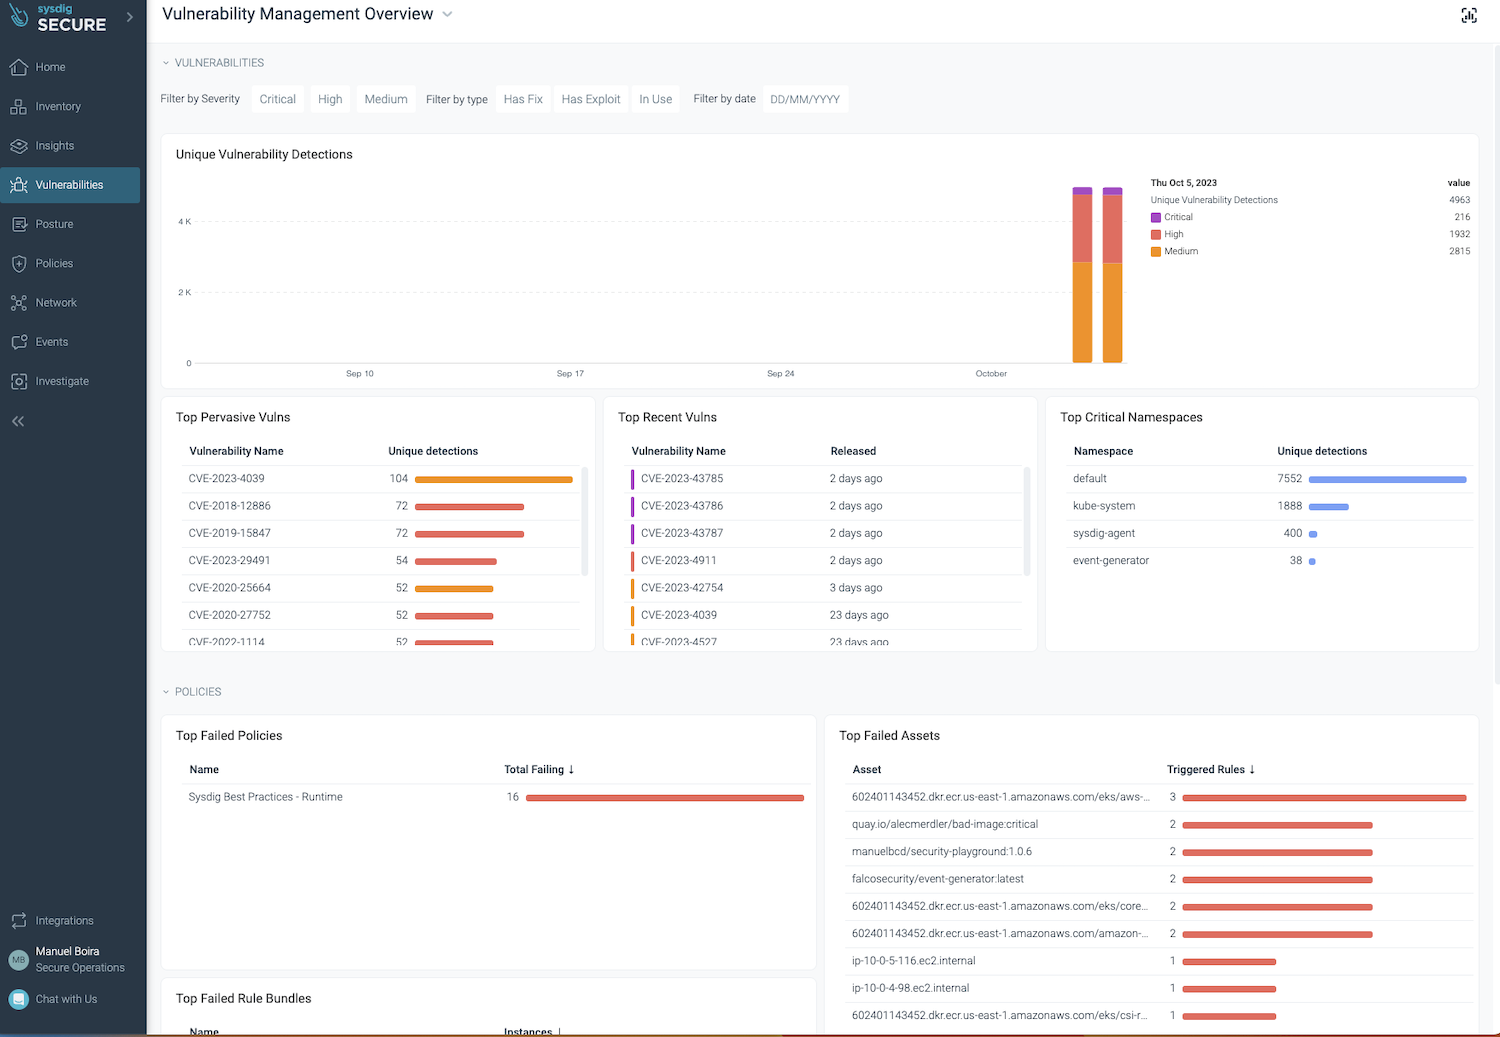Select the kube-system namespace row
Viewport: 1500px width, 1037px height.
[x=1269, y=506]
